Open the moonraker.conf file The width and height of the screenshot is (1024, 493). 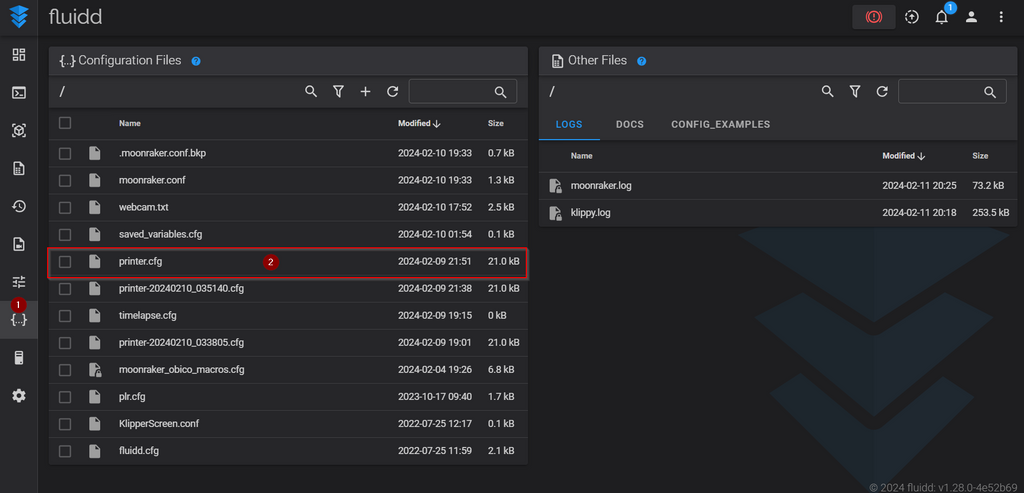point(288,180)
